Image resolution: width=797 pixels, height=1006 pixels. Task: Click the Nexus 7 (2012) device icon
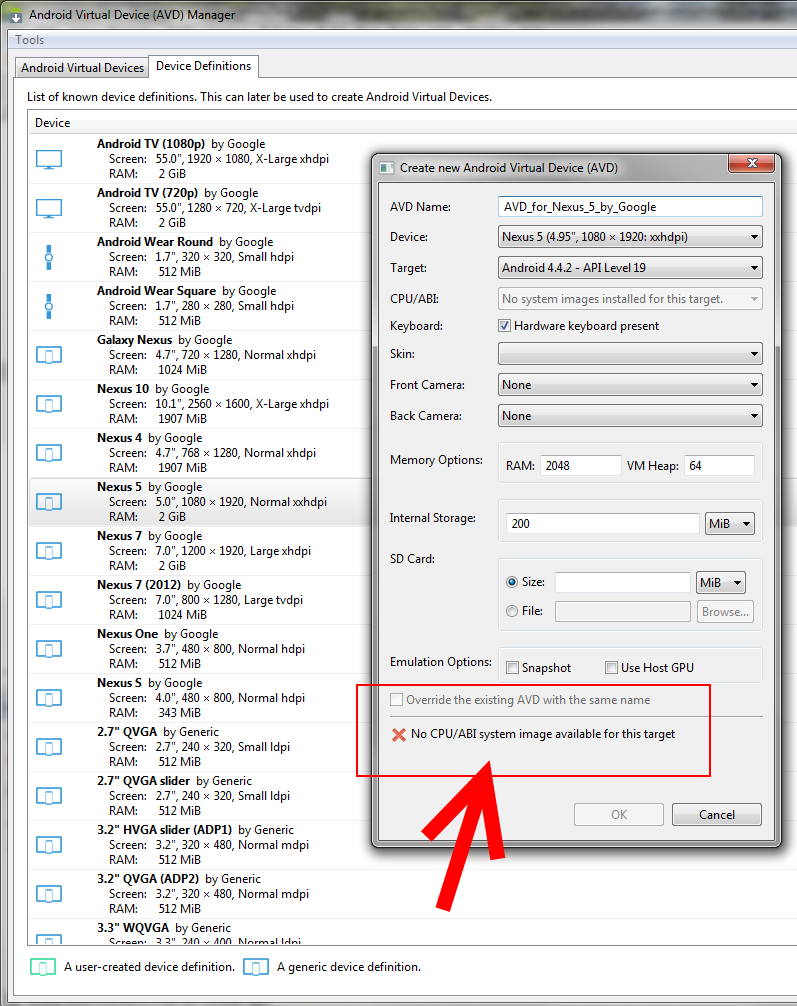pos(49,600)
